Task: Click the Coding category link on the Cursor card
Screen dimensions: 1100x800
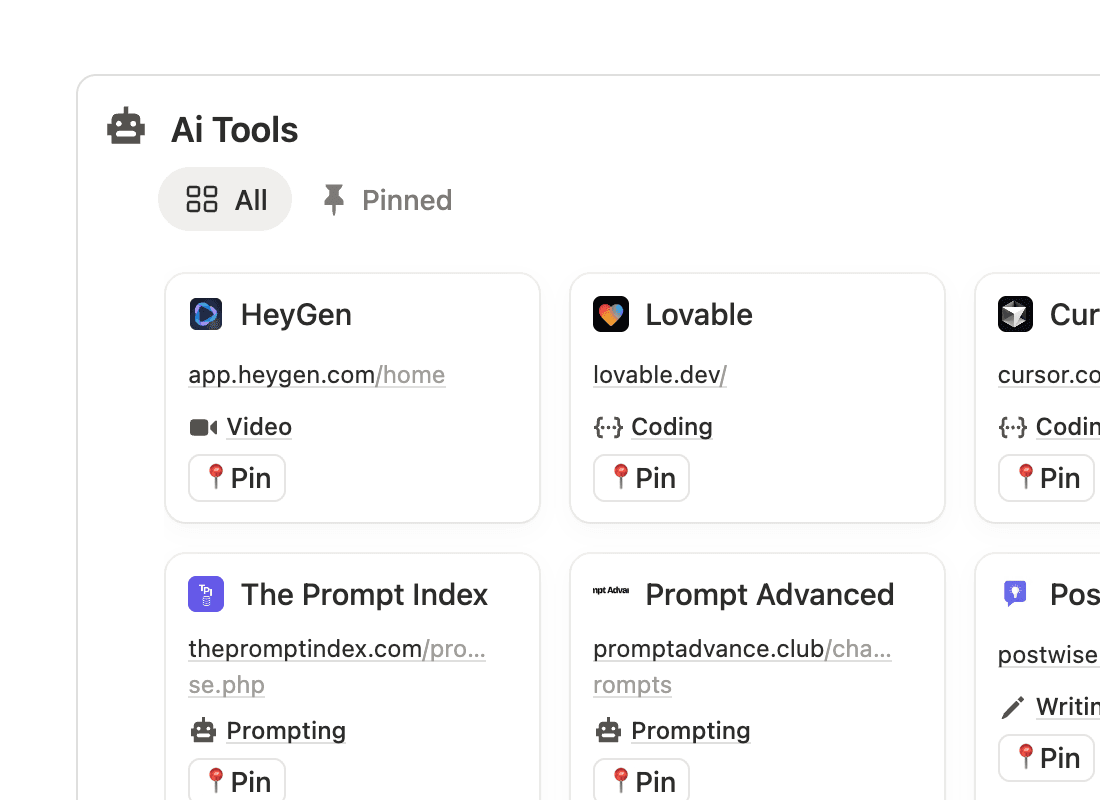Action: [1070, 427]
